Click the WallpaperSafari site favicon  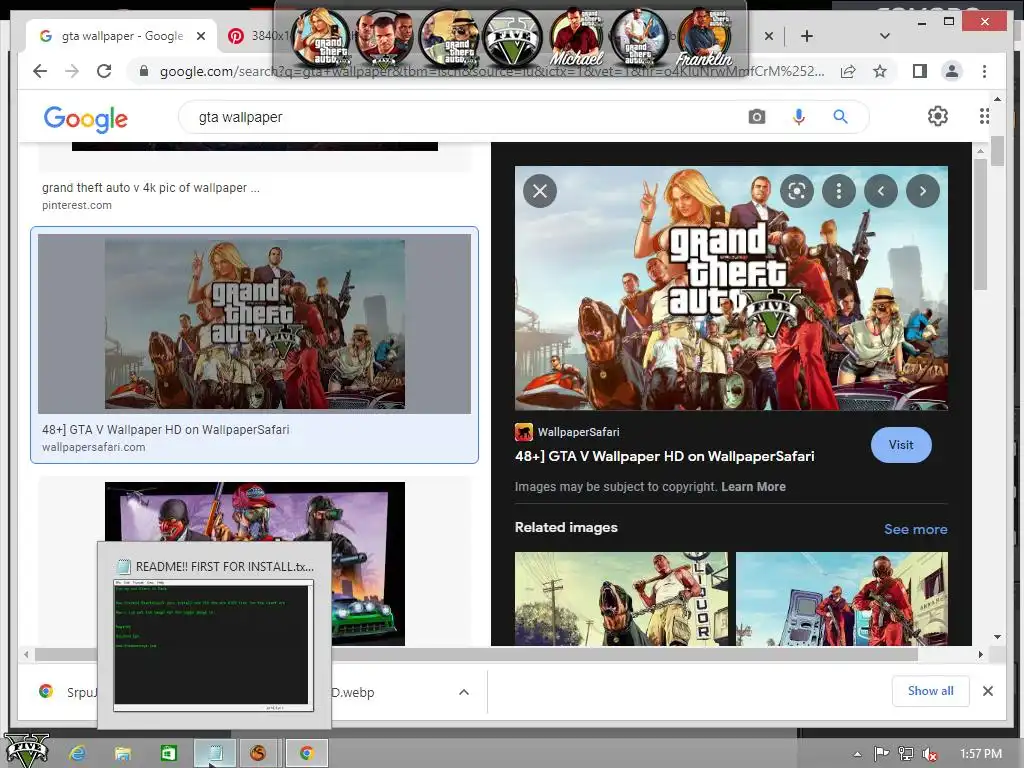524,432
